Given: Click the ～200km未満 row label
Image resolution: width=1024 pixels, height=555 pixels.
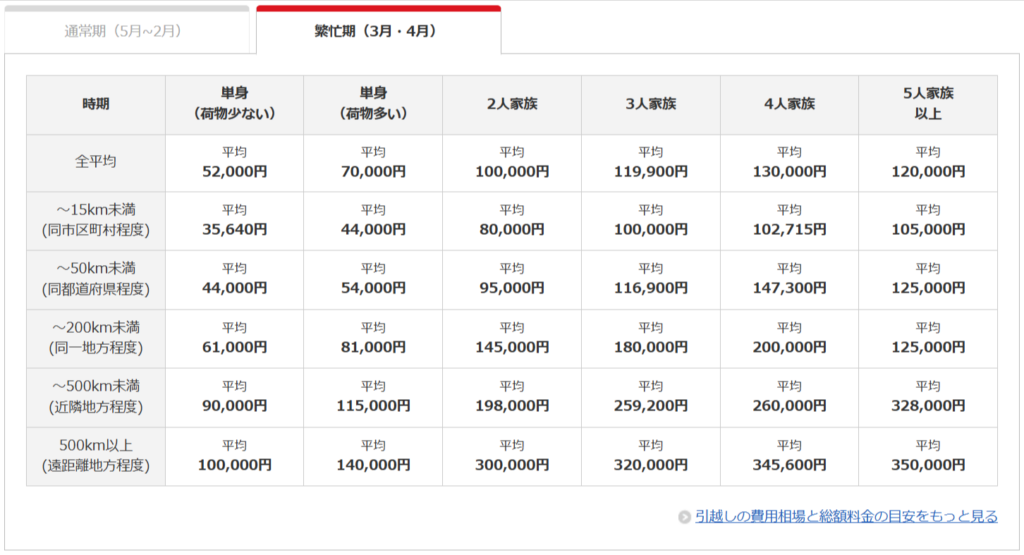Looking at the screenshot, I should tap(96, 338).
